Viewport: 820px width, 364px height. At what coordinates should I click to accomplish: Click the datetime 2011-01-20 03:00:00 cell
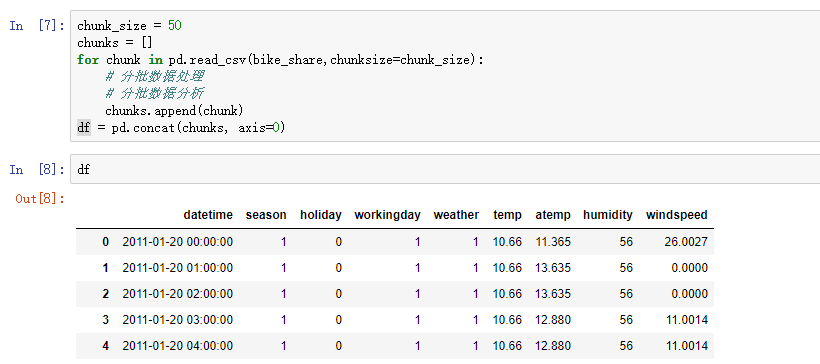178,320
